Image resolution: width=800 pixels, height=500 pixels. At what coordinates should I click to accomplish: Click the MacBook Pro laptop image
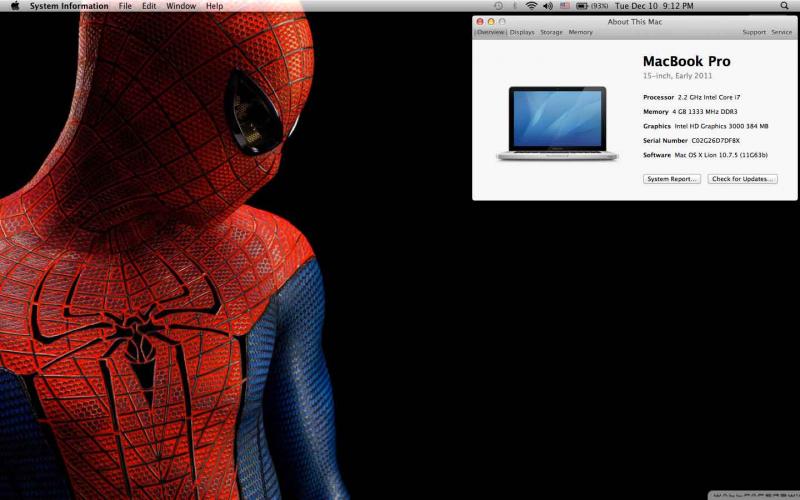pos(557,123)
